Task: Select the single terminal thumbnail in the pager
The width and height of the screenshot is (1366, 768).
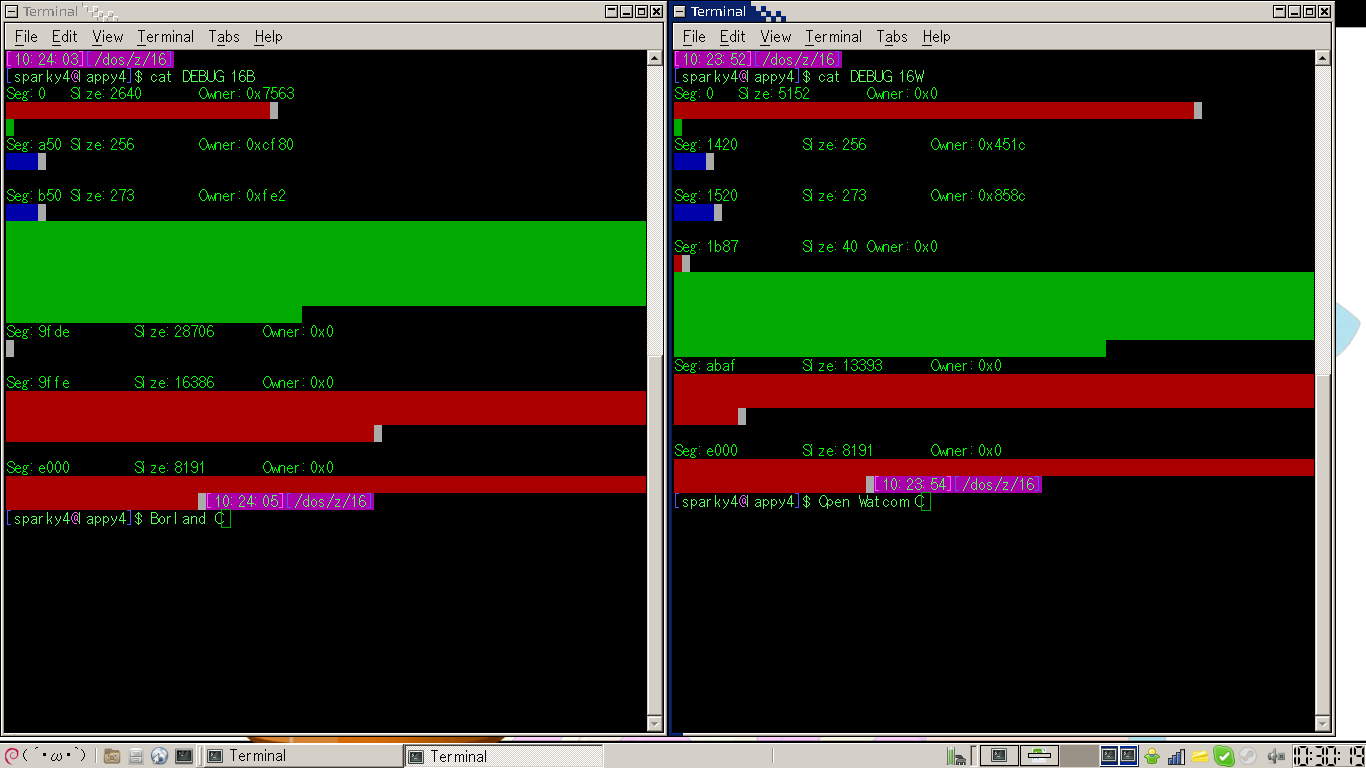Action: (x=999, y=755)
